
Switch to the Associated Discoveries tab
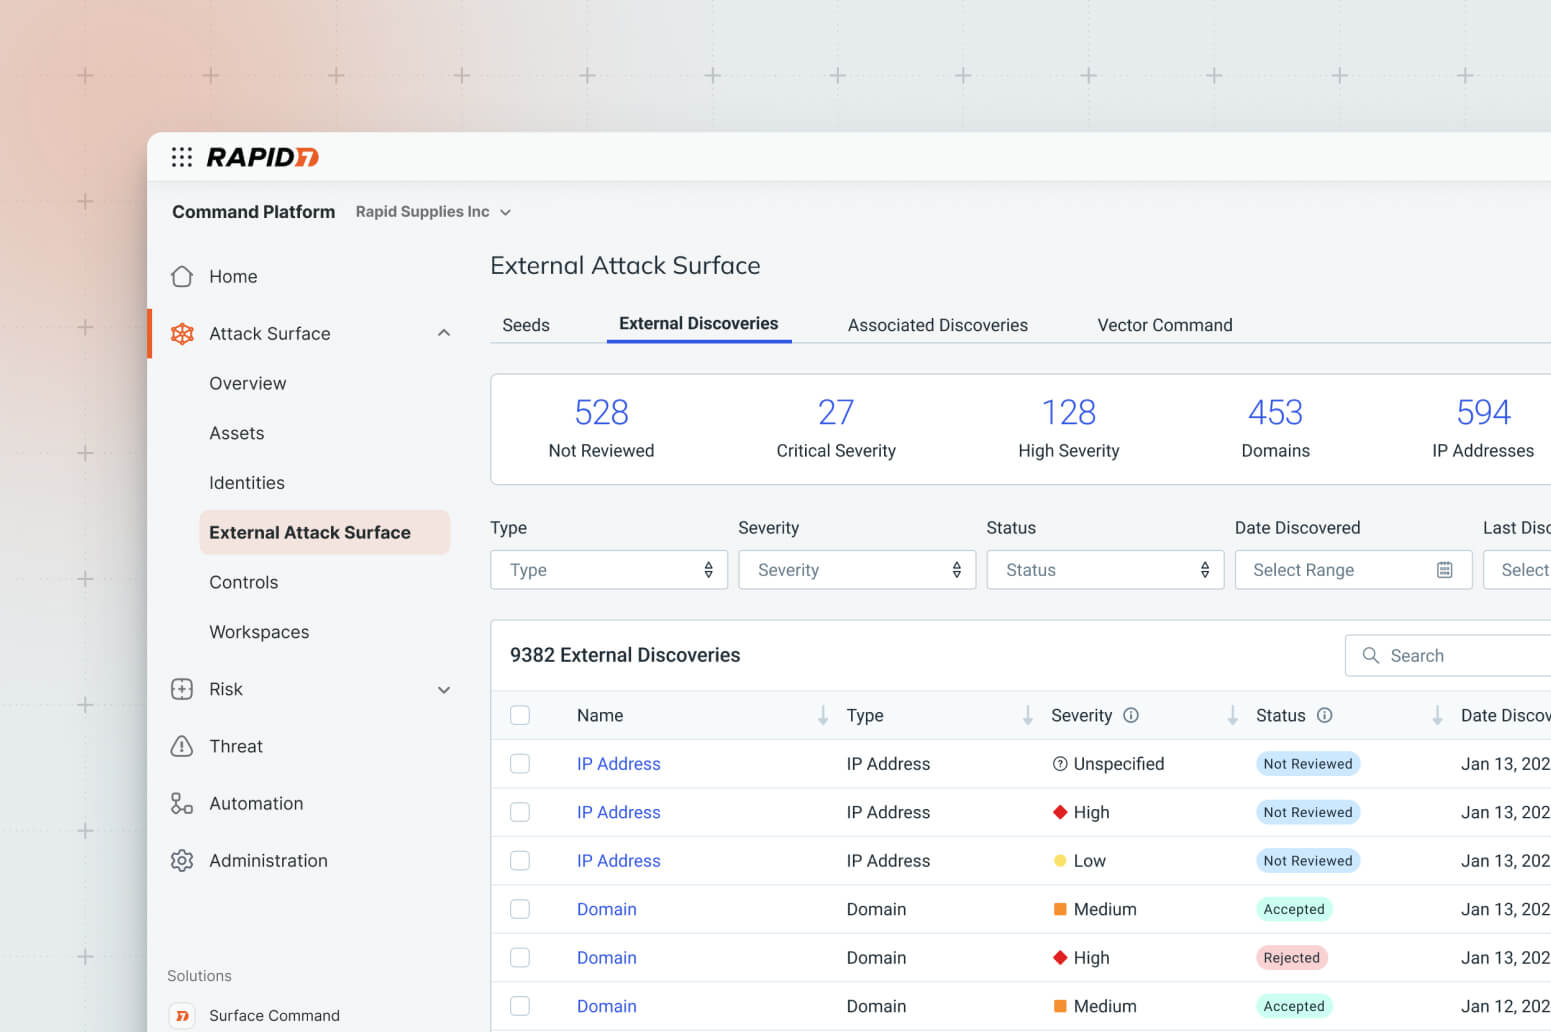(x=937, y=325)
